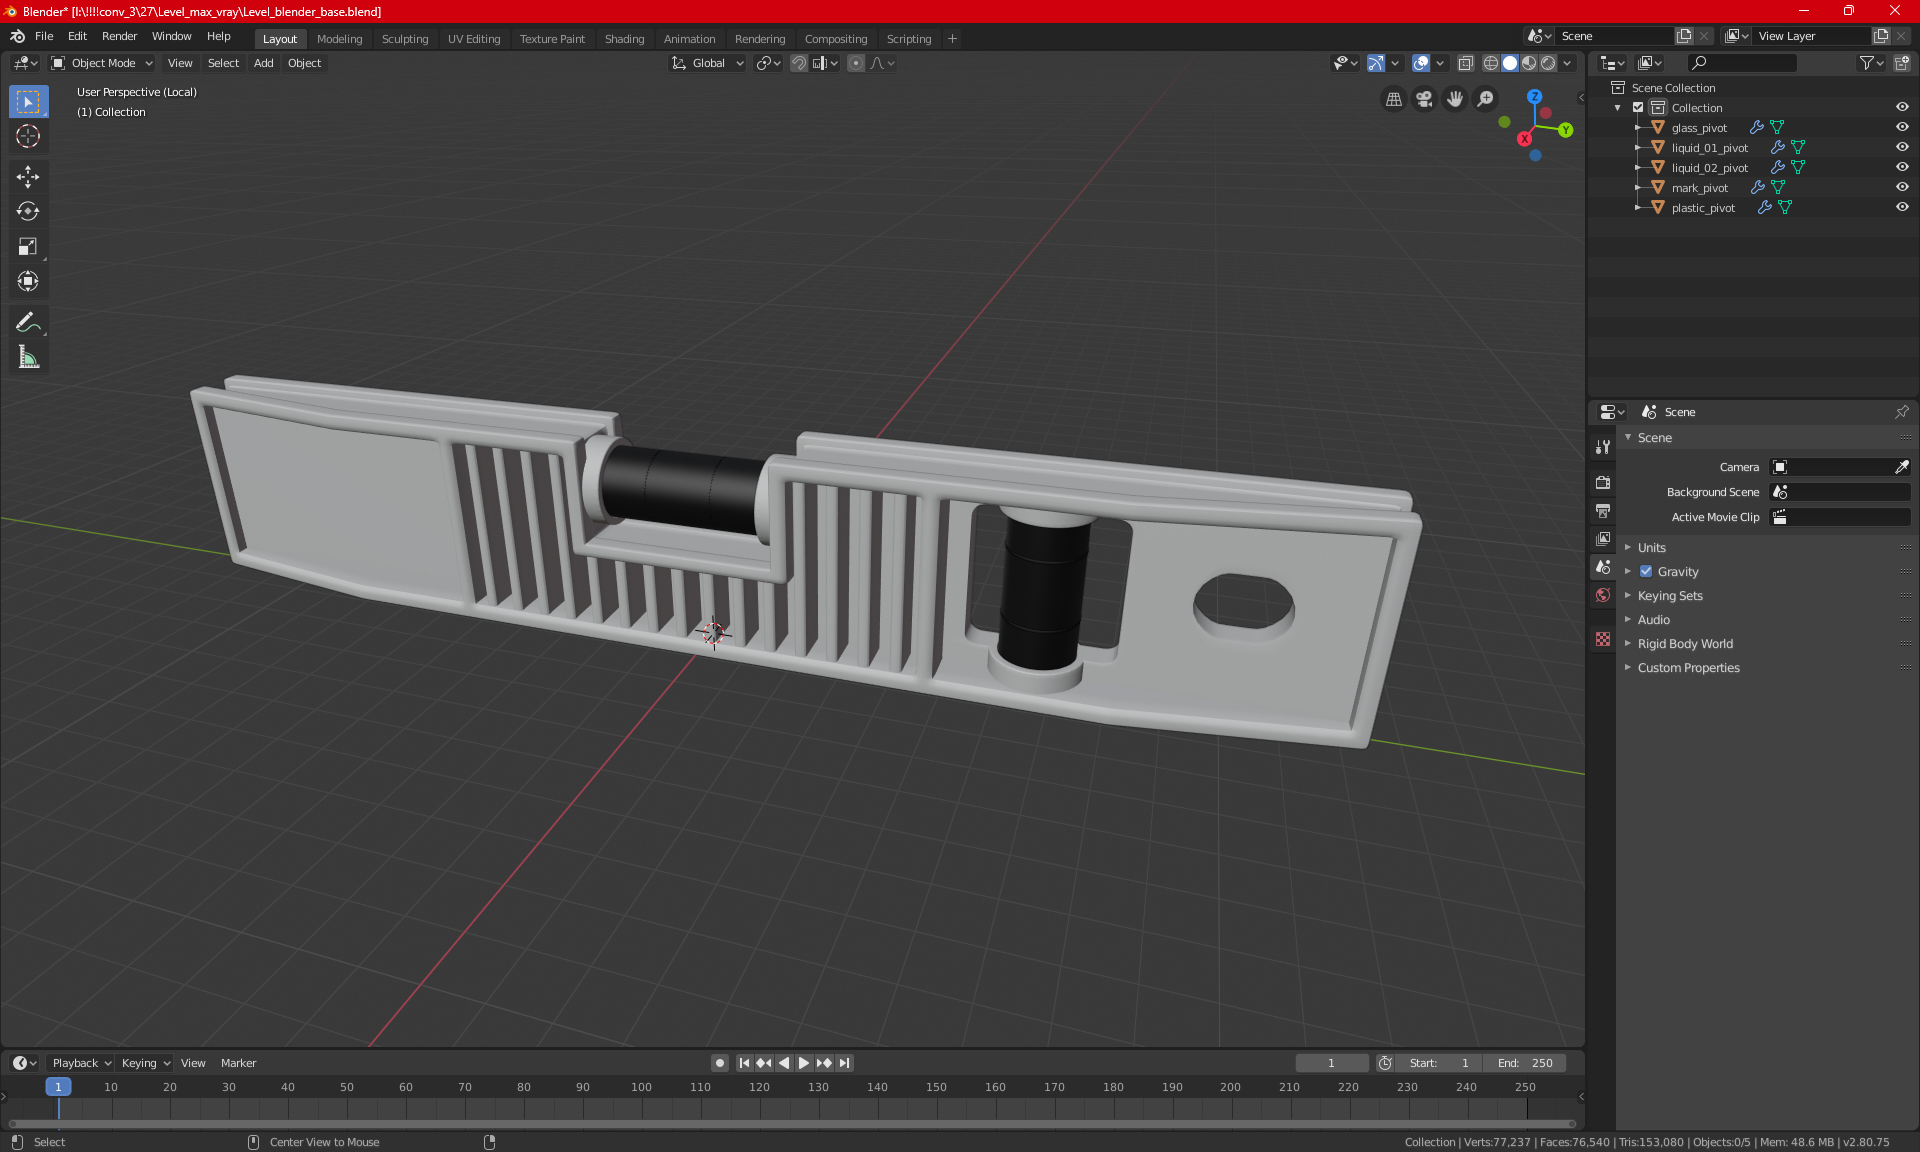The image size is (1920, 1152).
Task: Select the Annotate pencil tool
Action: [28, 322]
